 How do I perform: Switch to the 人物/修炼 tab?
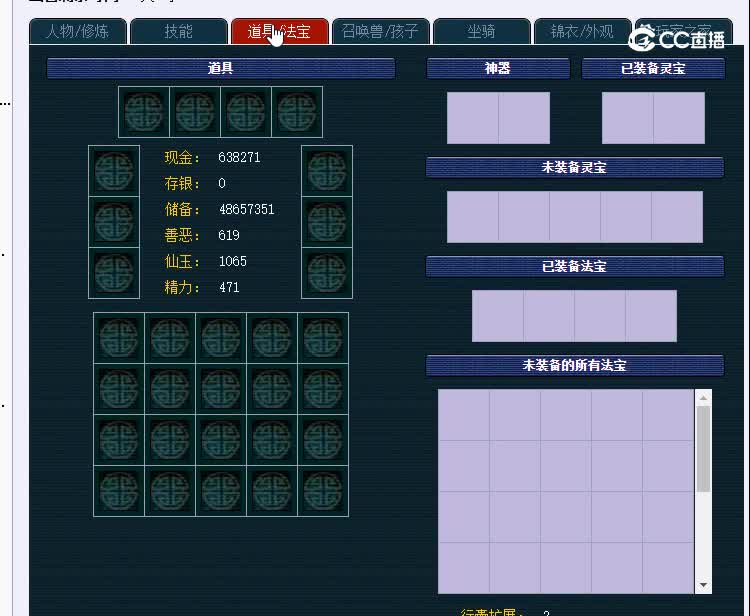(x=77, y=31)
